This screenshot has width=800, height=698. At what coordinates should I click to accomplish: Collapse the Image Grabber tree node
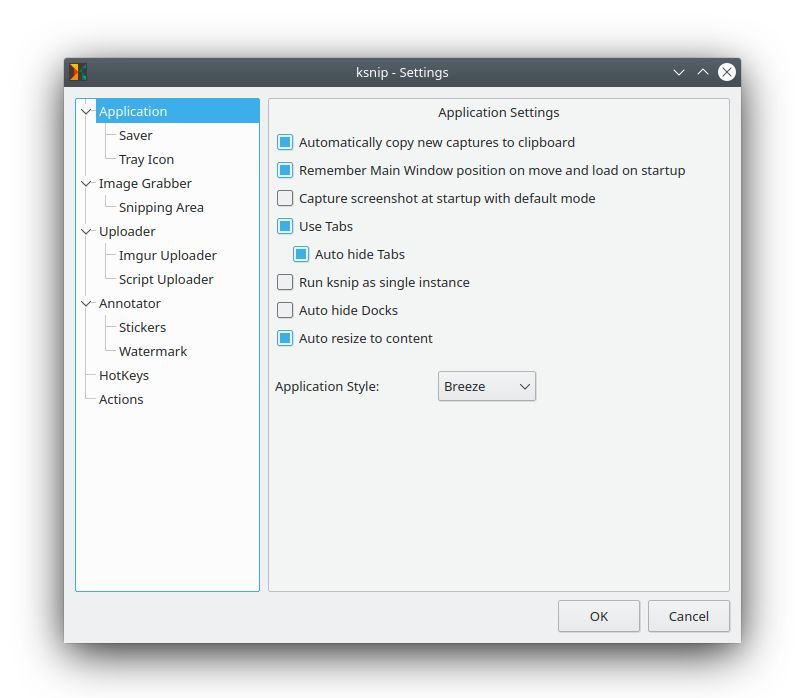coord(86,183)
